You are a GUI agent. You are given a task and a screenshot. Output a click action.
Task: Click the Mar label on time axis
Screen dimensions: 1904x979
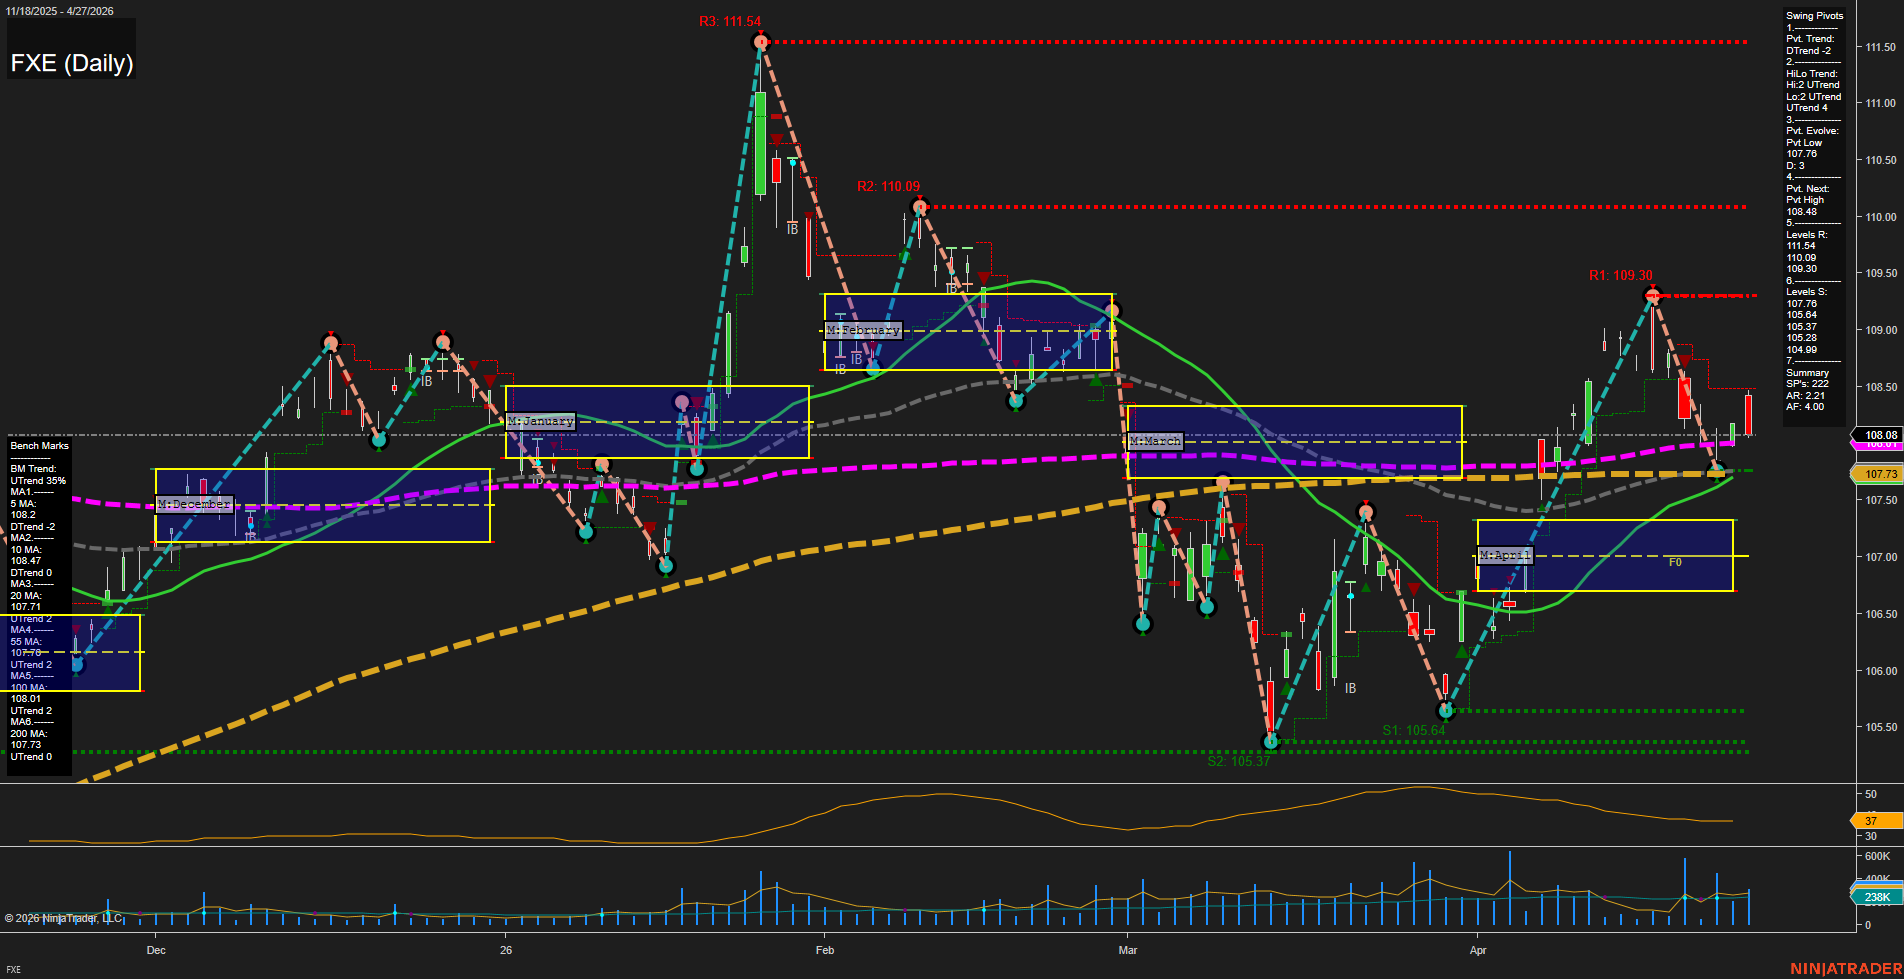[1128, 950]
